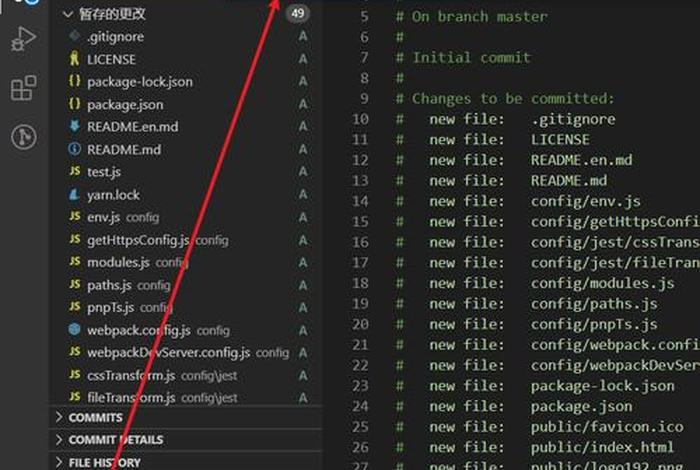Click editor line 'new file: config/env.js'
The image size is (700, 470).
518,201
